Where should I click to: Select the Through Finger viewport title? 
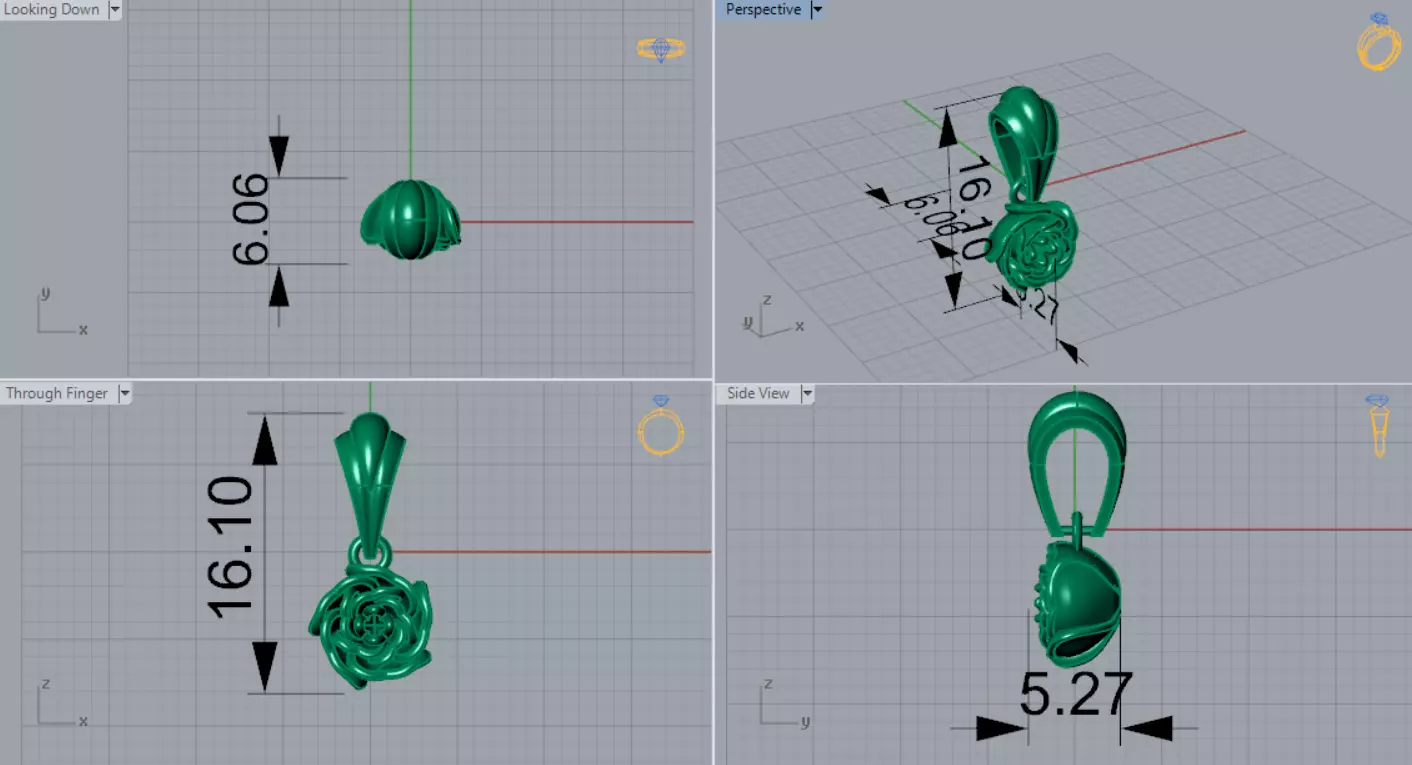(57, 393)
